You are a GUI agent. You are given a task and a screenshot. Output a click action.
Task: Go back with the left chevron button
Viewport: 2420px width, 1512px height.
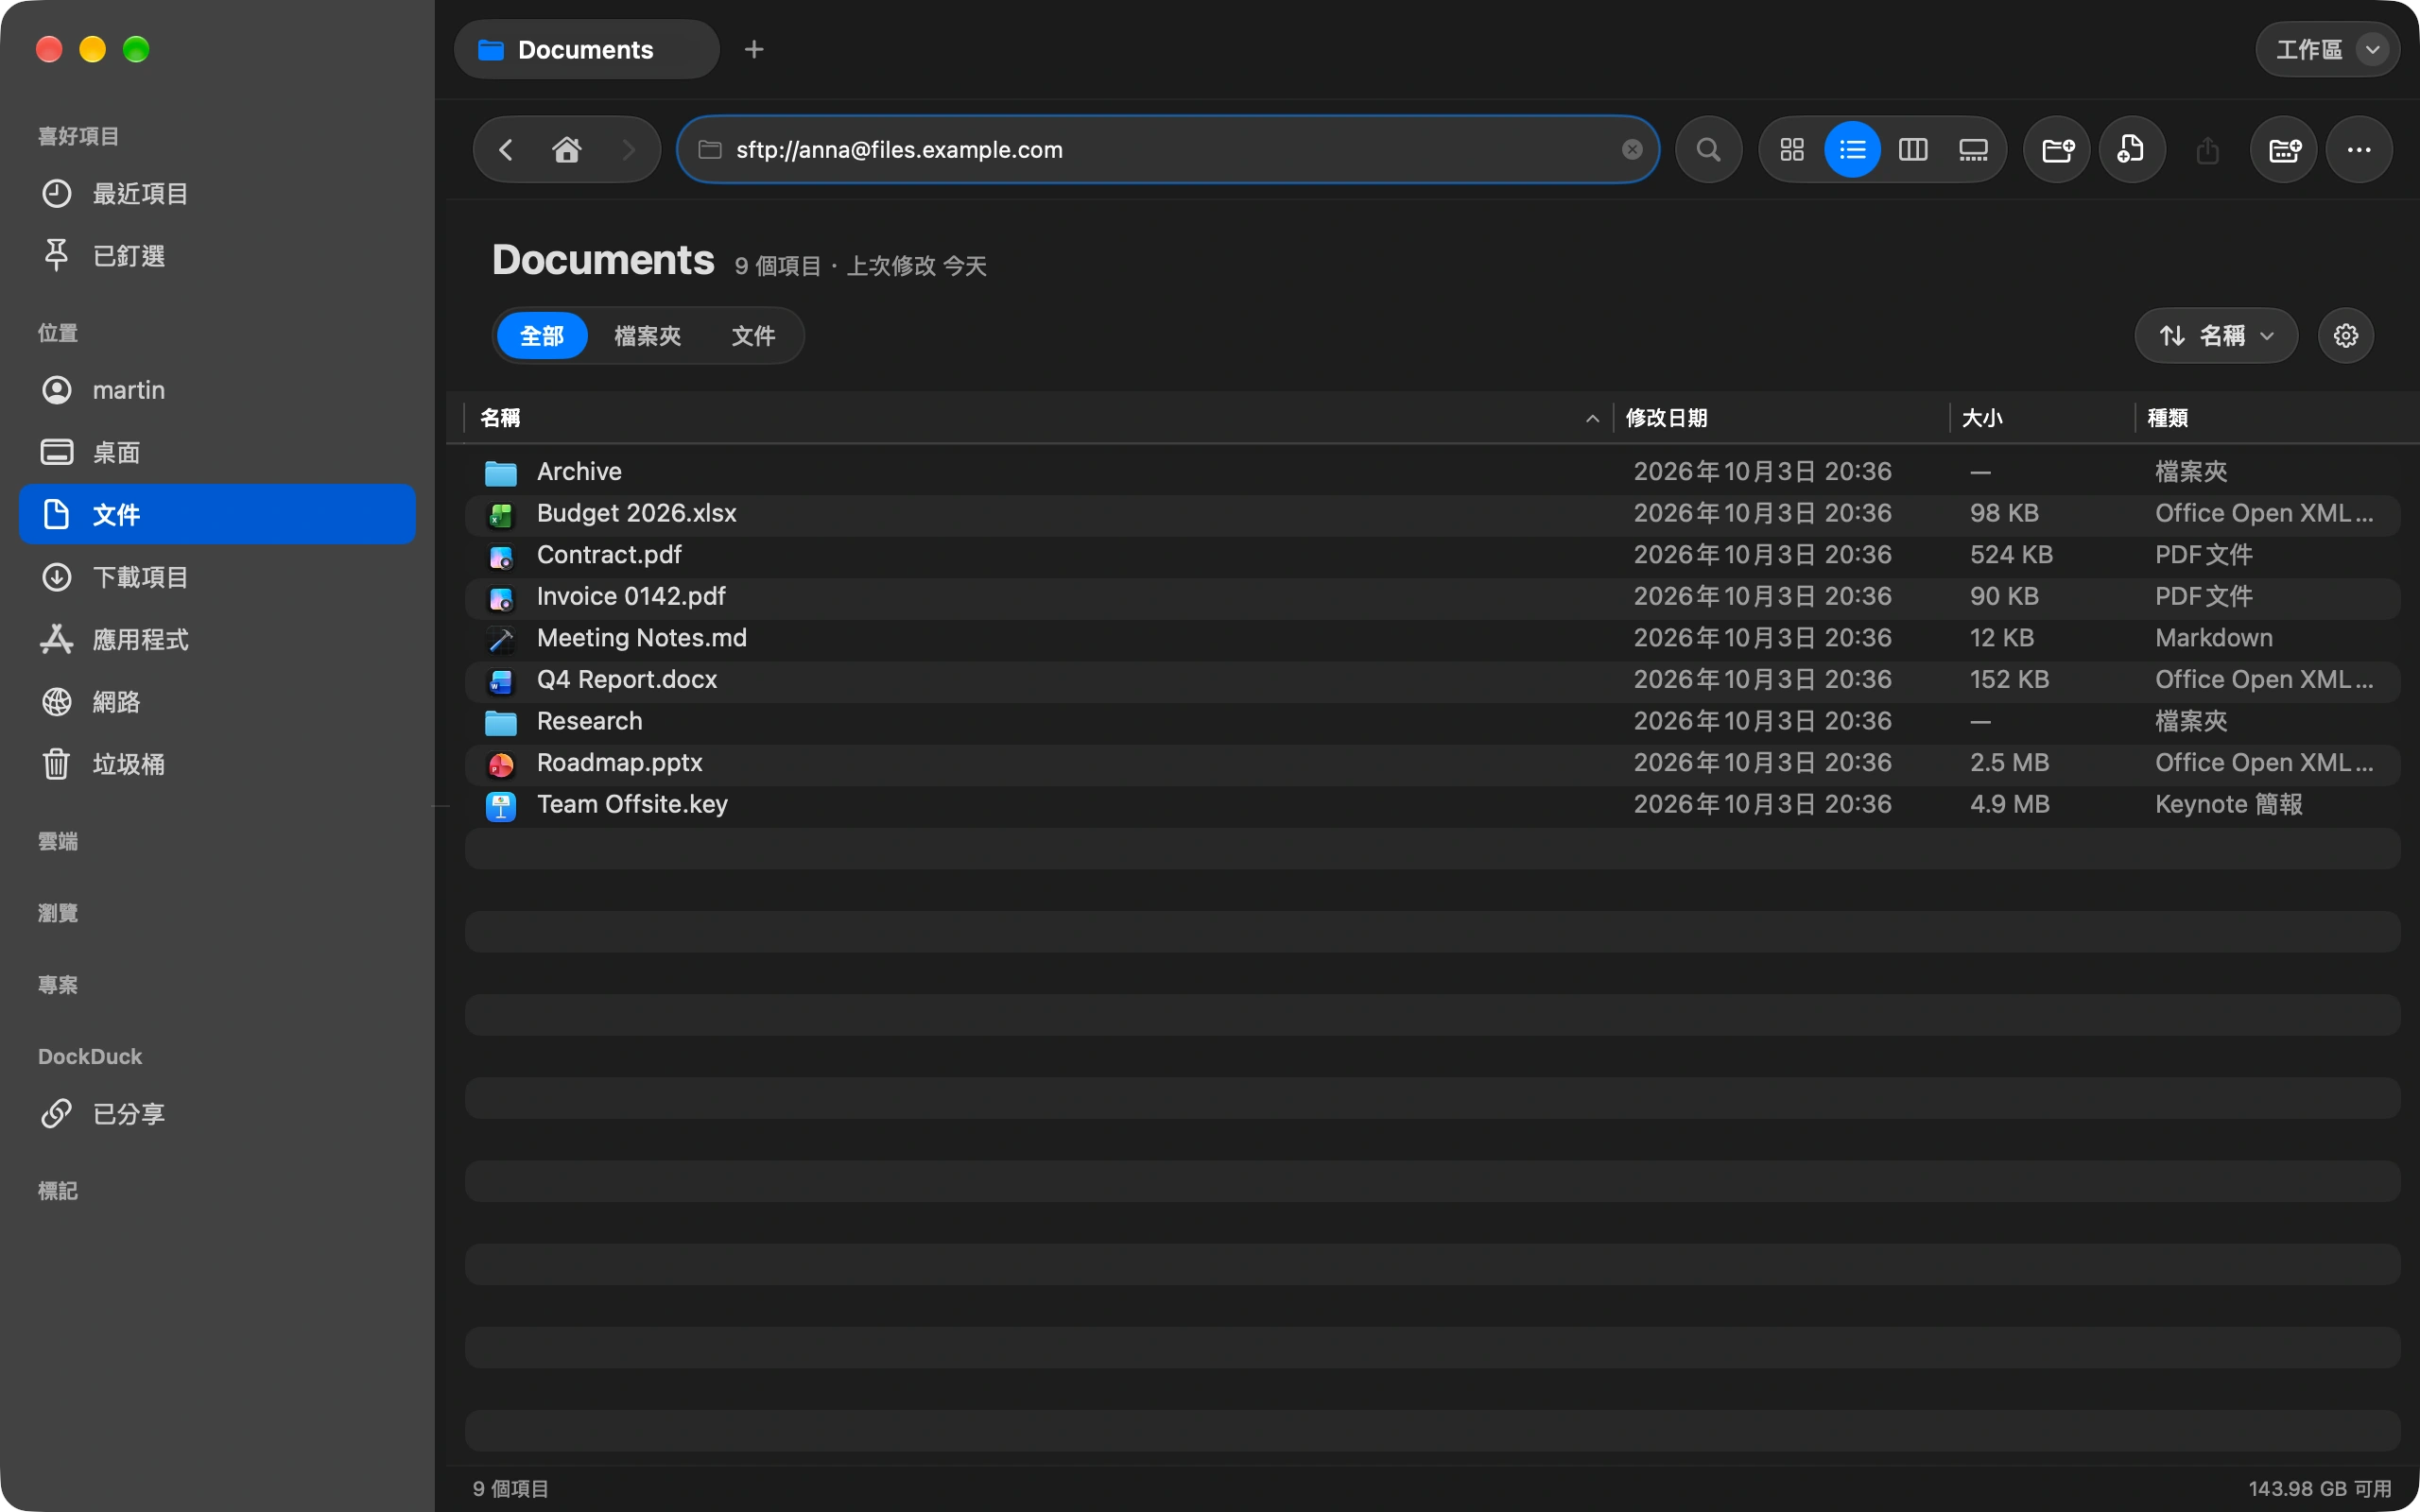pyautogui.click(x=506, y=150)
